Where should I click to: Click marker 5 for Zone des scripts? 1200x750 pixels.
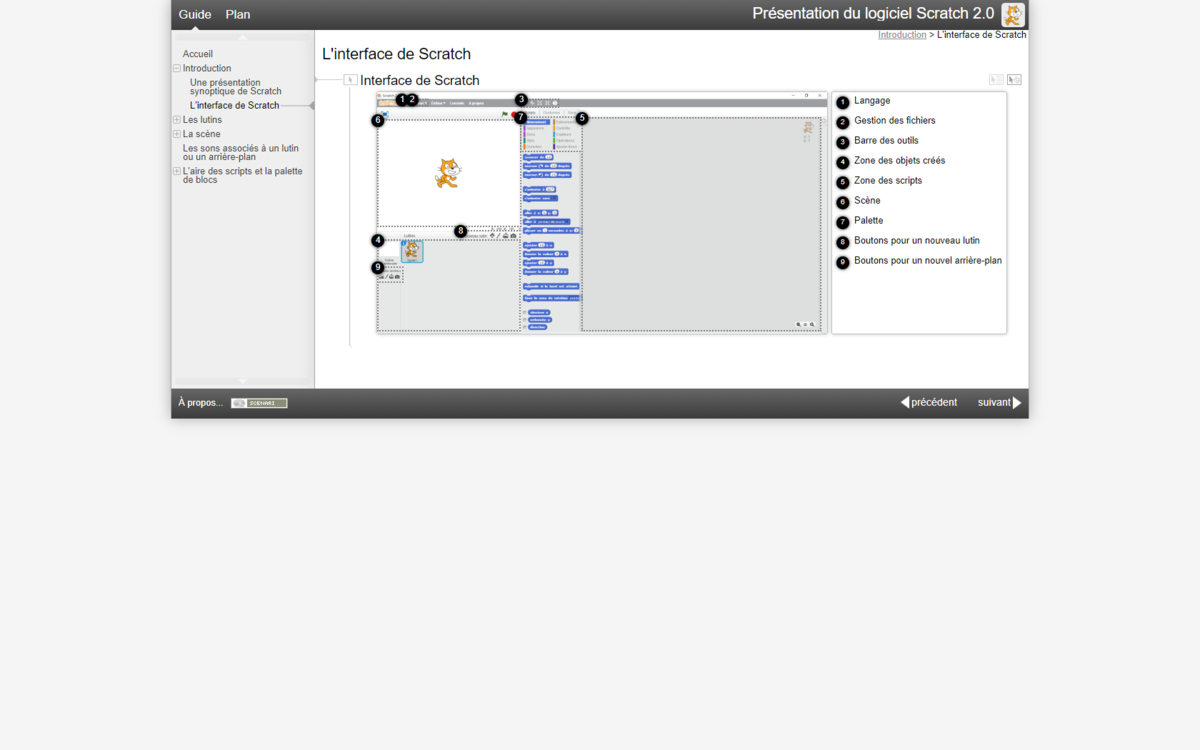point(581,118)
